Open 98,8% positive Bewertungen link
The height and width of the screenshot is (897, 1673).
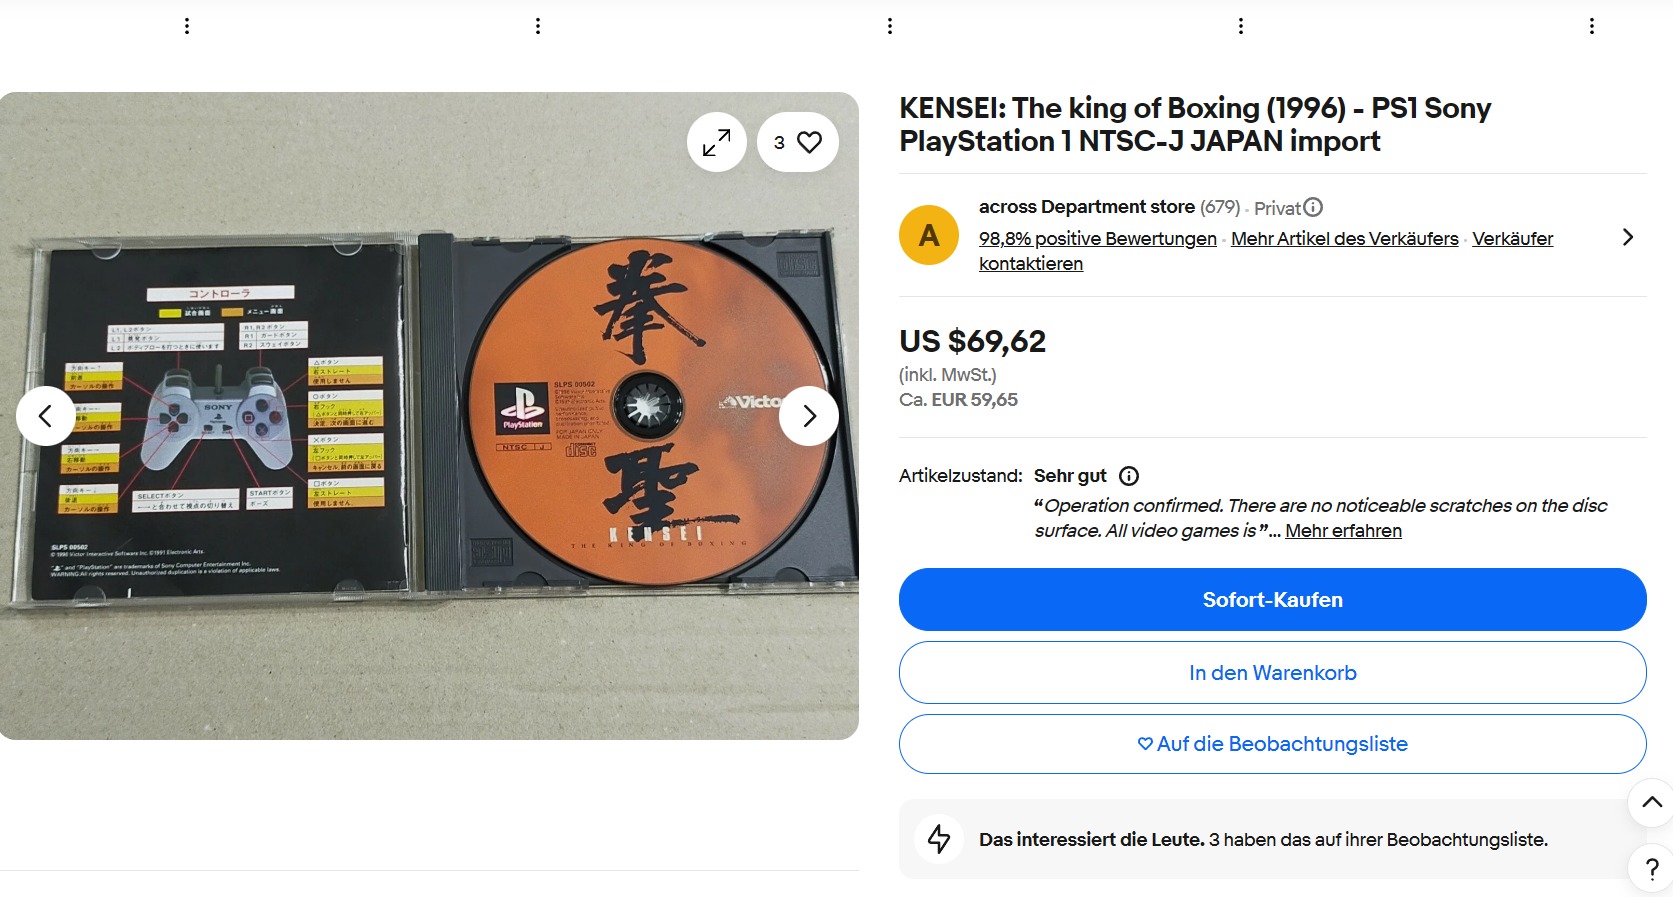coord(1097,239)
